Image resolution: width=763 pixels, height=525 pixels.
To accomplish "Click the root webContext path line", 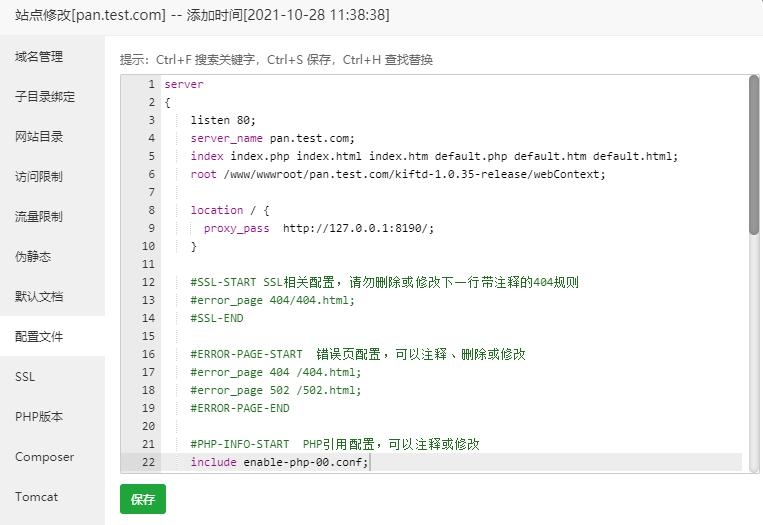I will pos(398,174).
